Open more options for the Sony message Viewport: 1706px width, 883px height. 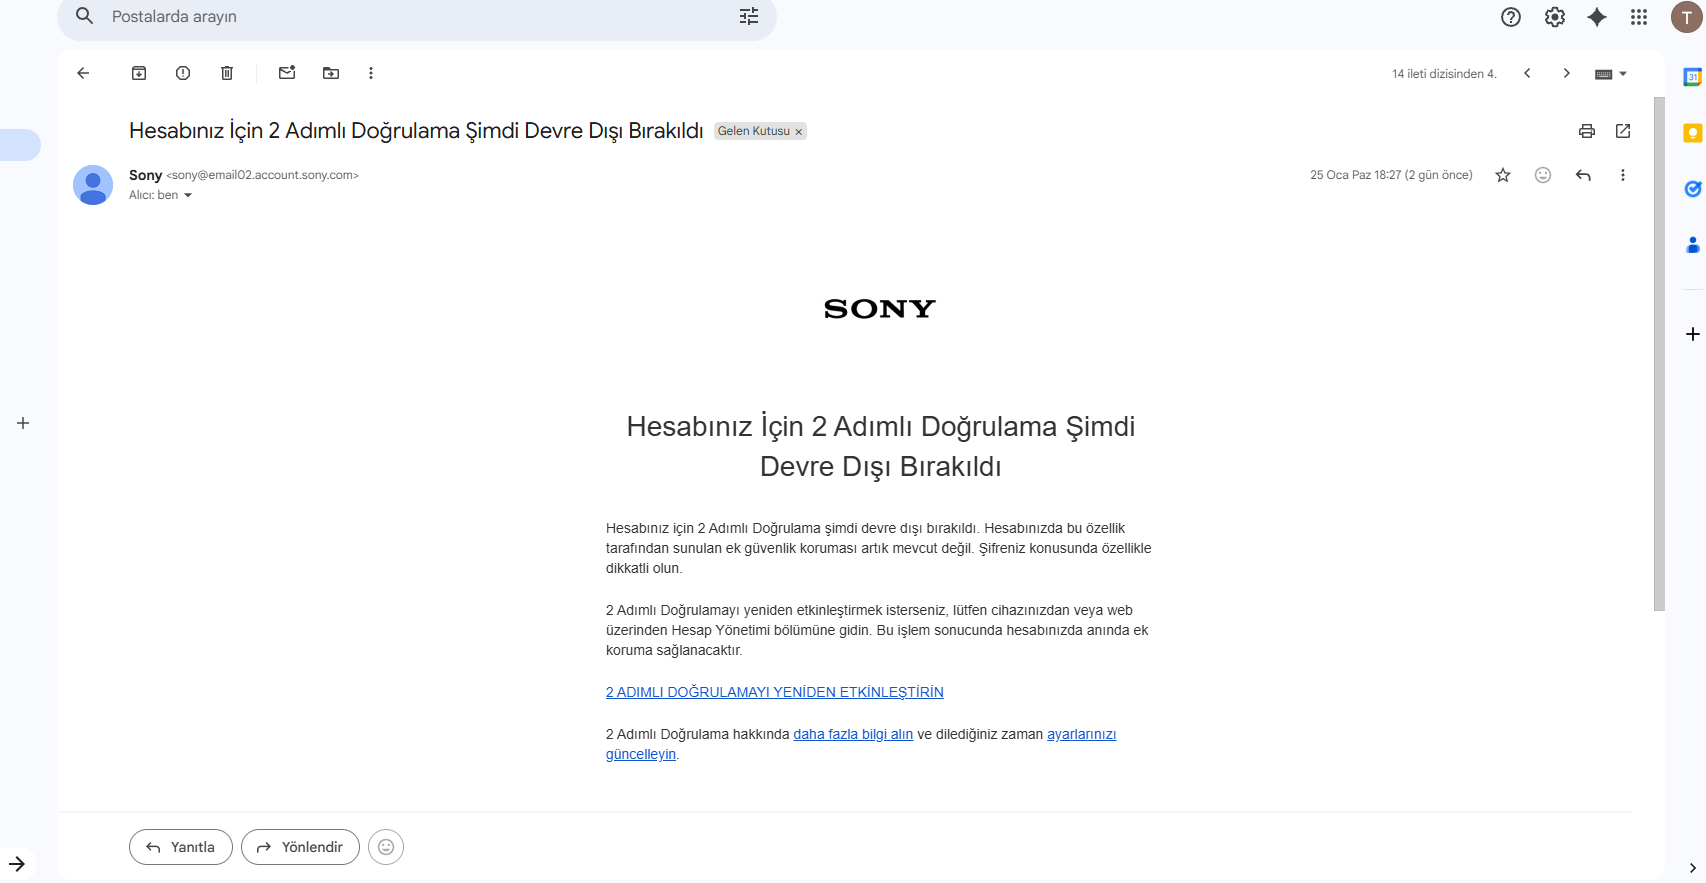[1623, 175]
